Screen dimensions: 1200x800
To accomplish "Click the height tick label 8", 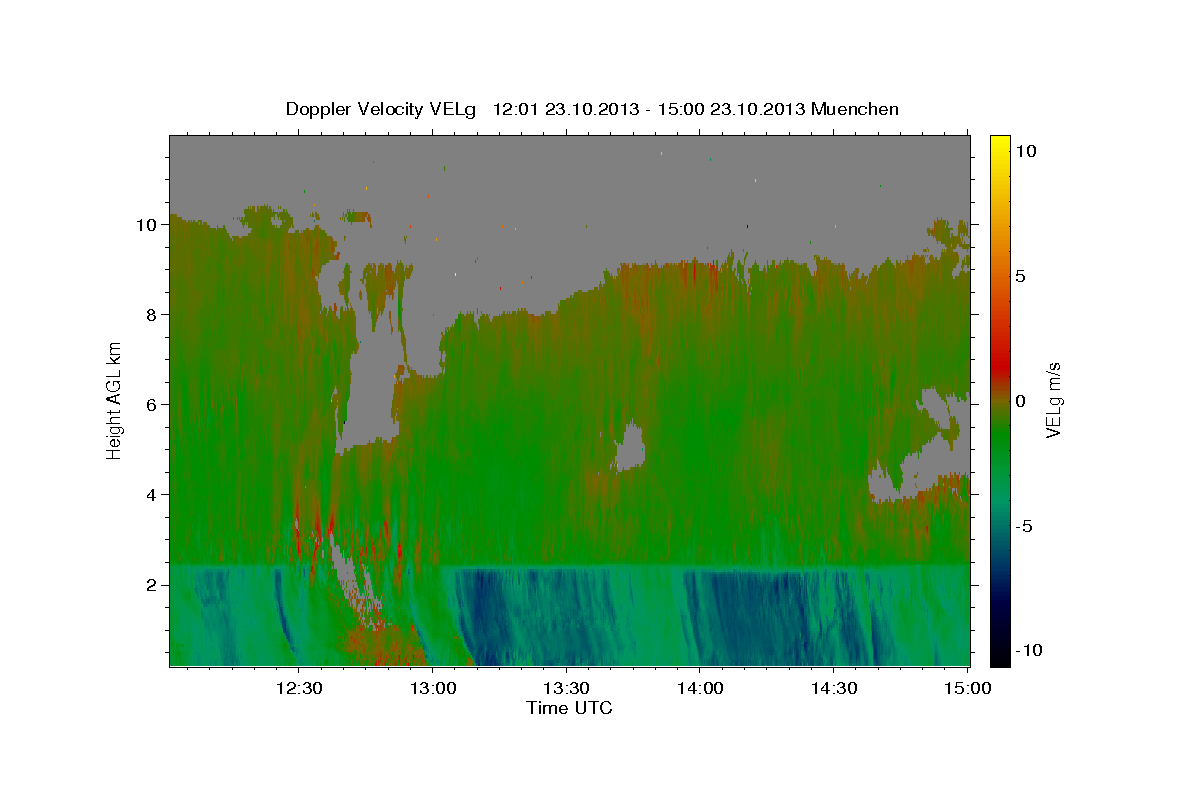I will [x=153, y=315].
